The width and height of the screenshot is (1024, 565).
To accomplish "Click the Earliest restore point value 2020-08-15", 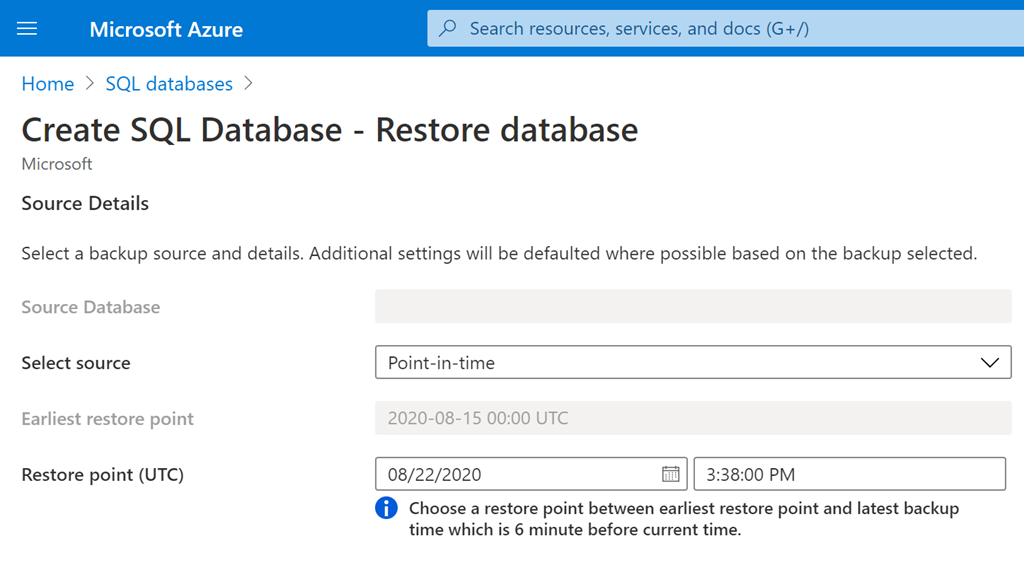I will tap(693, 418).
